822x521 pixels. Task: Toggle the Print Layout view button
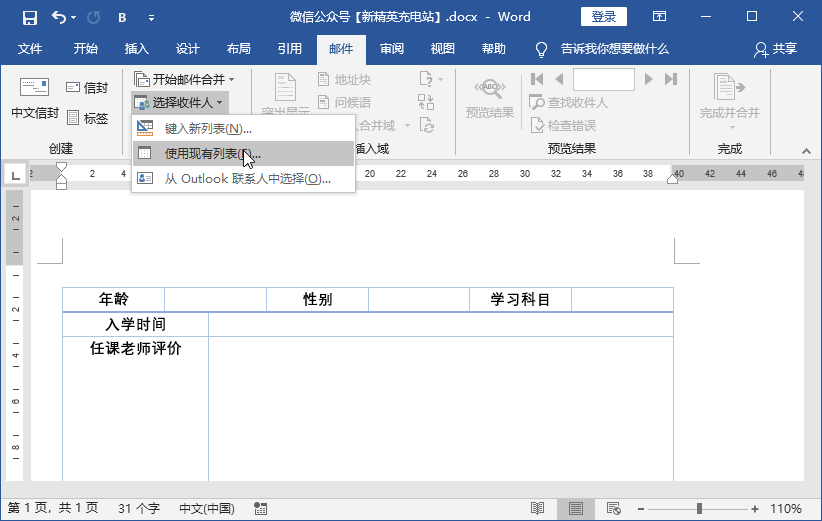(x=576, y=508)
